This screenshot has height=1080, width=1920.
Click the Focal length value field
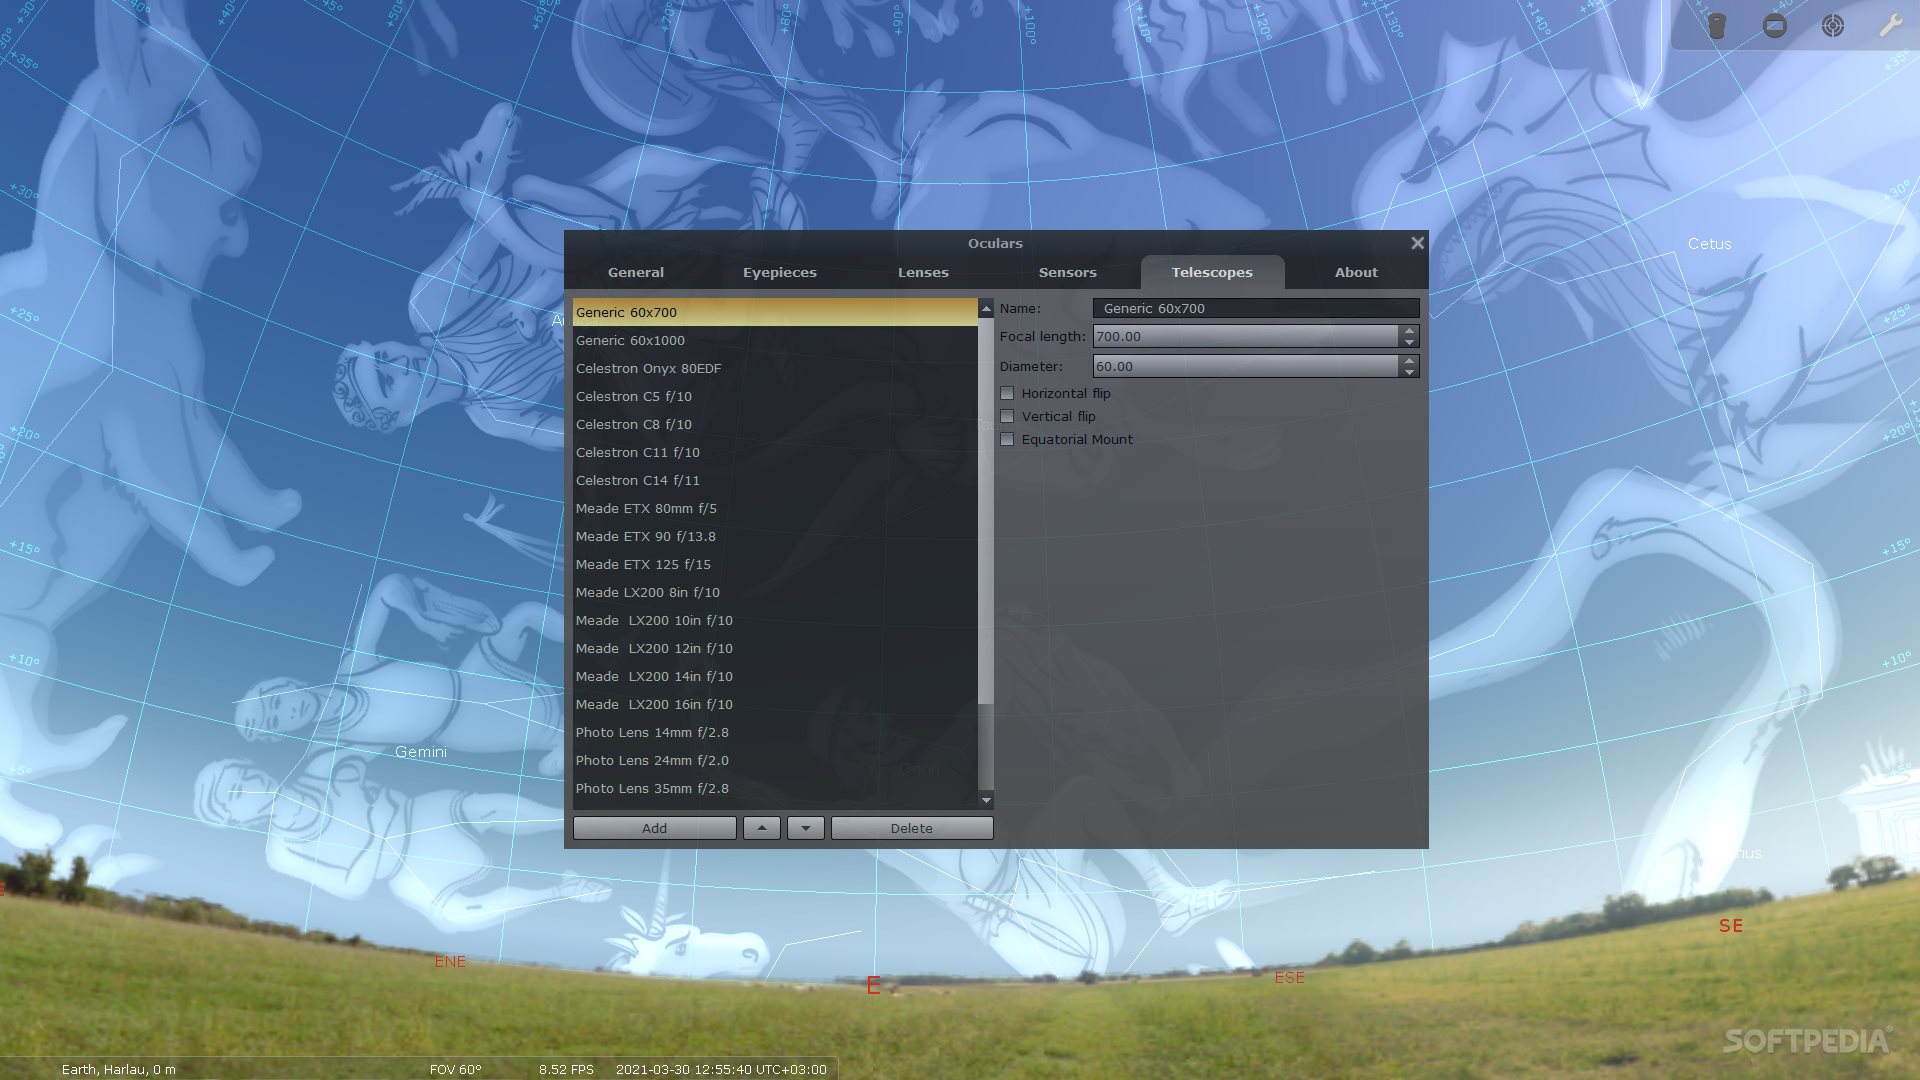pos(1246,336)
